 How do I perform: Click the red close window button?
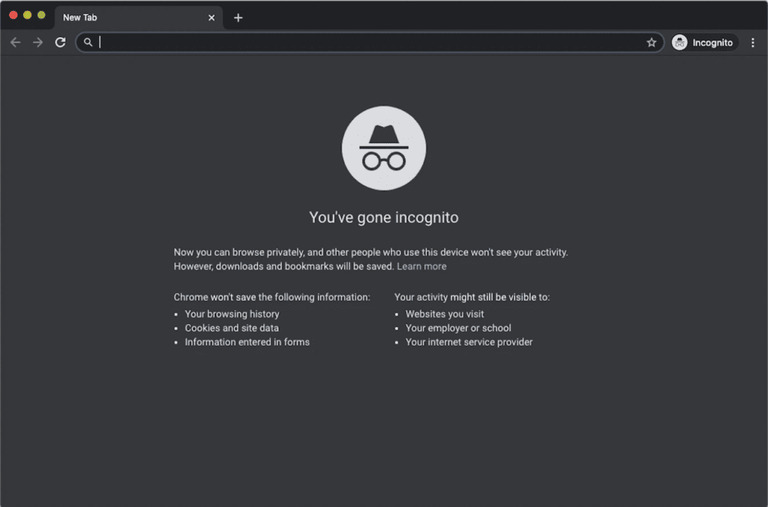point(13,15)
